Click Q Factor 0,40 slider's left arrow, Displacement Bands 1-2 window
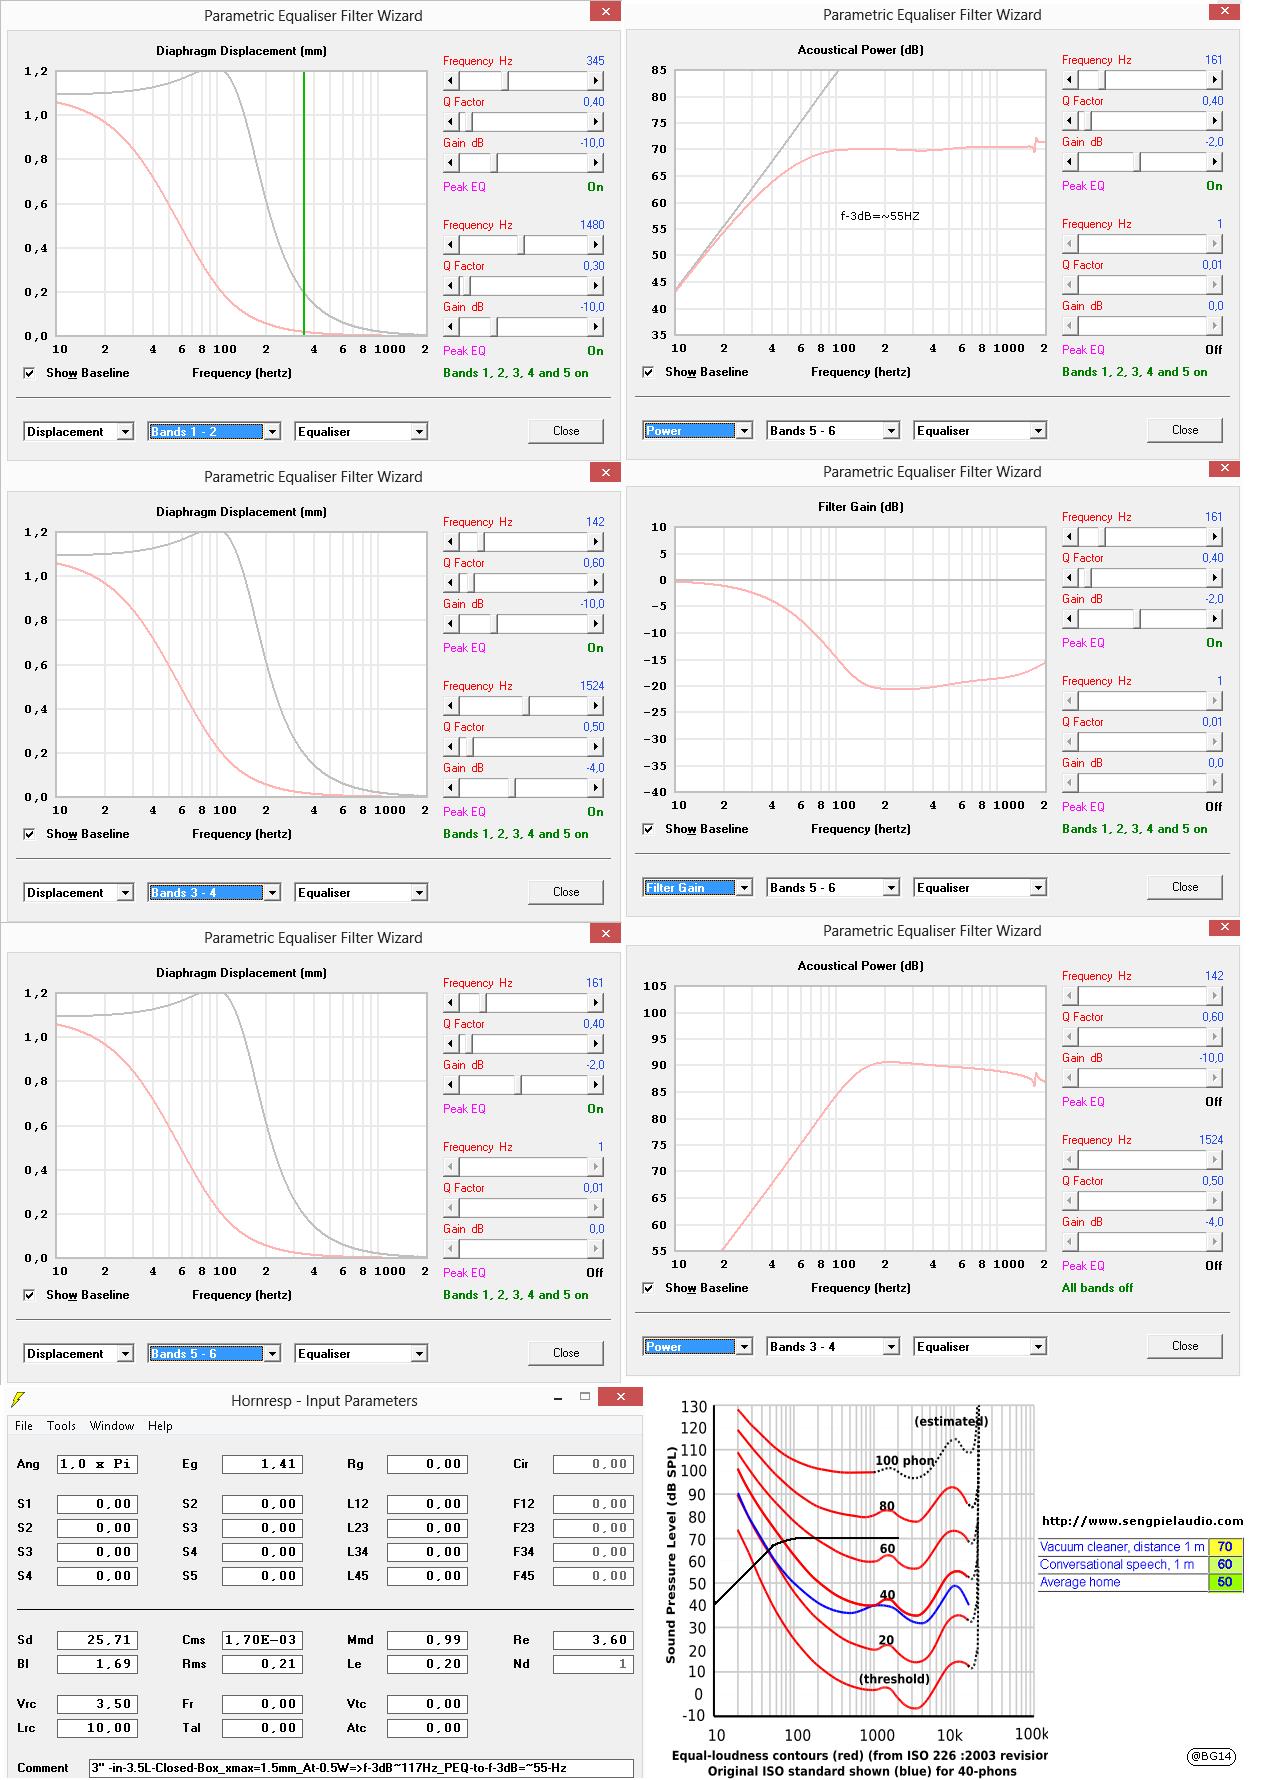This screenshot has height=1780, width=1280. coord(451,122)
